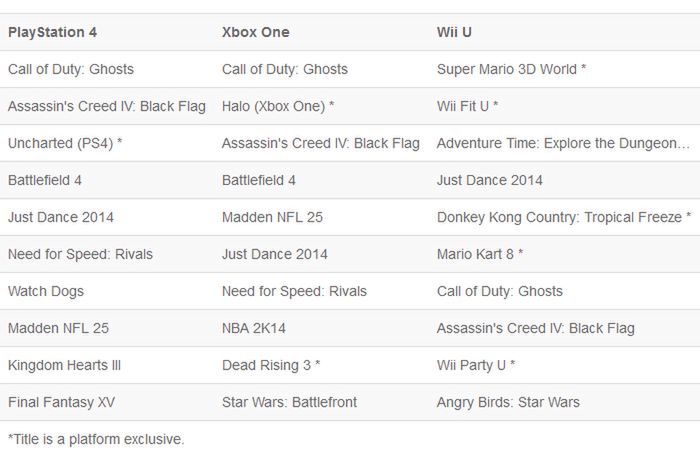Click Star Wars: Battlefront cell
700x466 pixels.
pos(289,402)
